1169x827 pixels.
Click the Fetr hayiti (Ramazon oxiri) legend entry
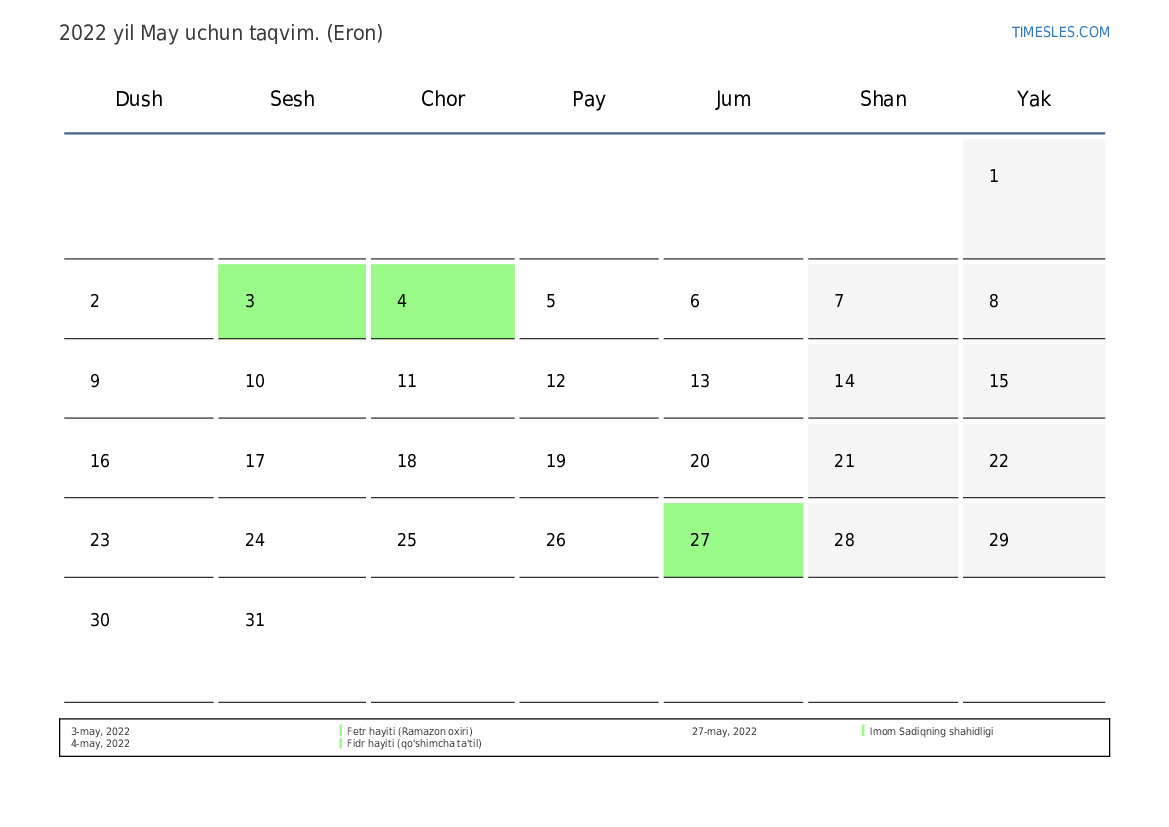click(409, 731)
